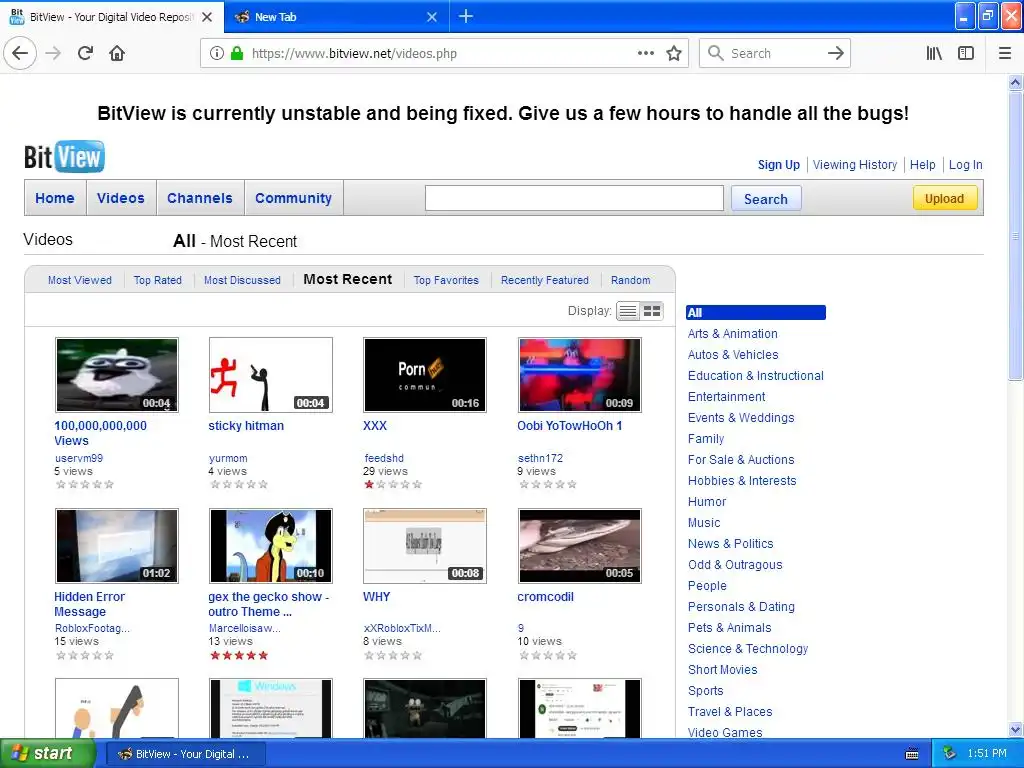The height and width of the screenshot is (768, 1024).
Task: Open the Help link
Action: click(922, 165)
